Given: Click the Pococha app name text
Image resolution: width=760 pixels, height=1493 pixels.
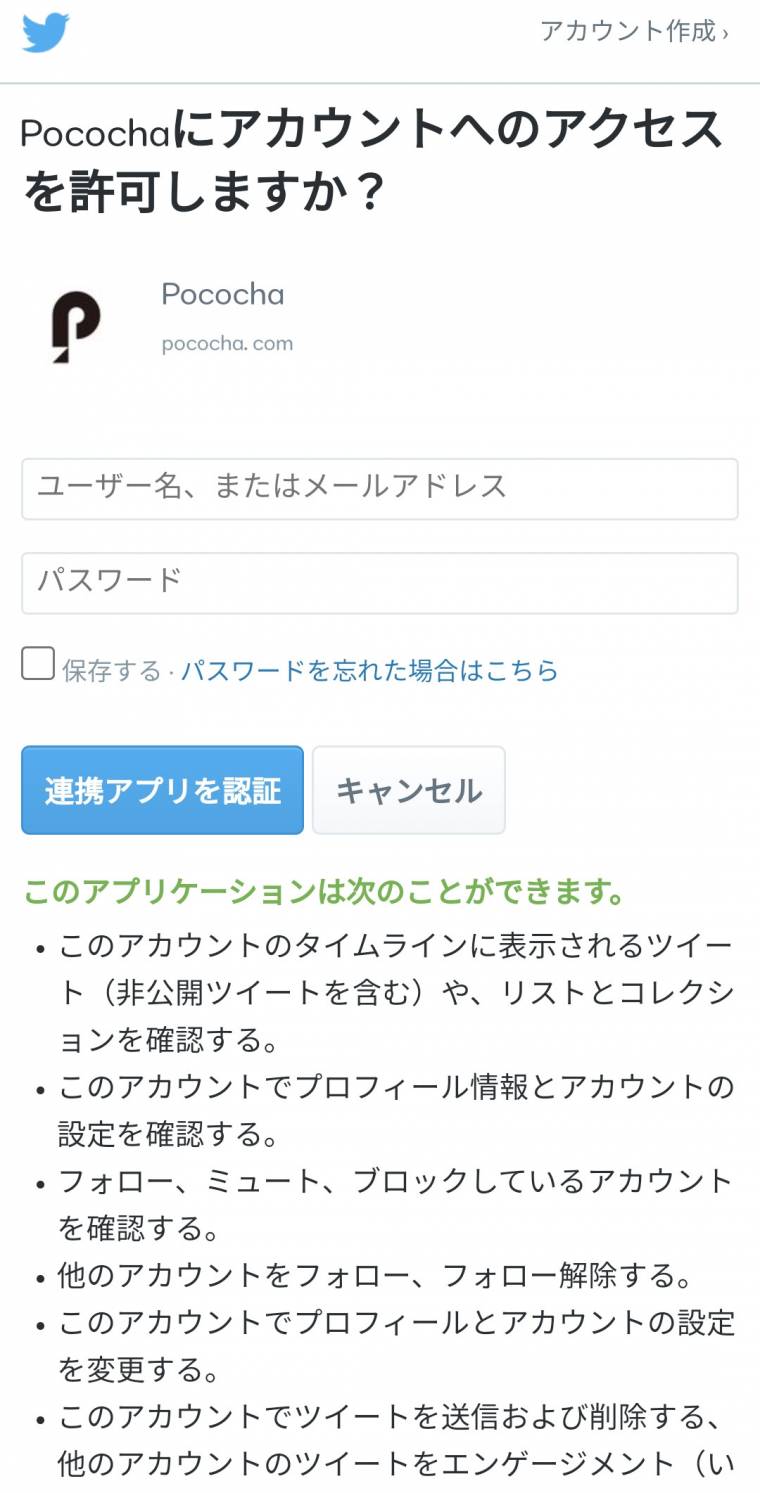Looking at the screenshot, I should tap(222, 294).
